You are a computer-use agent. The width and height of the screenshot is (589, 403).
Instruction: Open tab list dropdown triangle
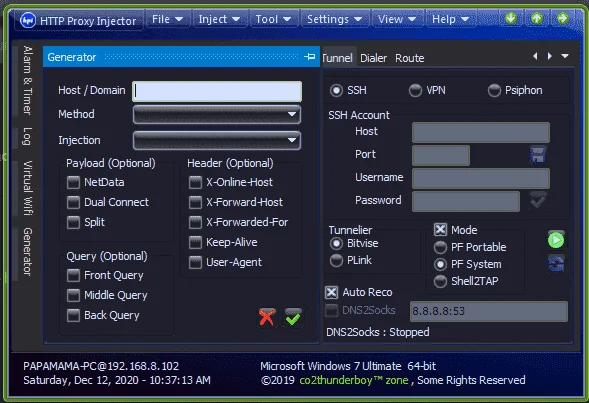click(565, 56)
